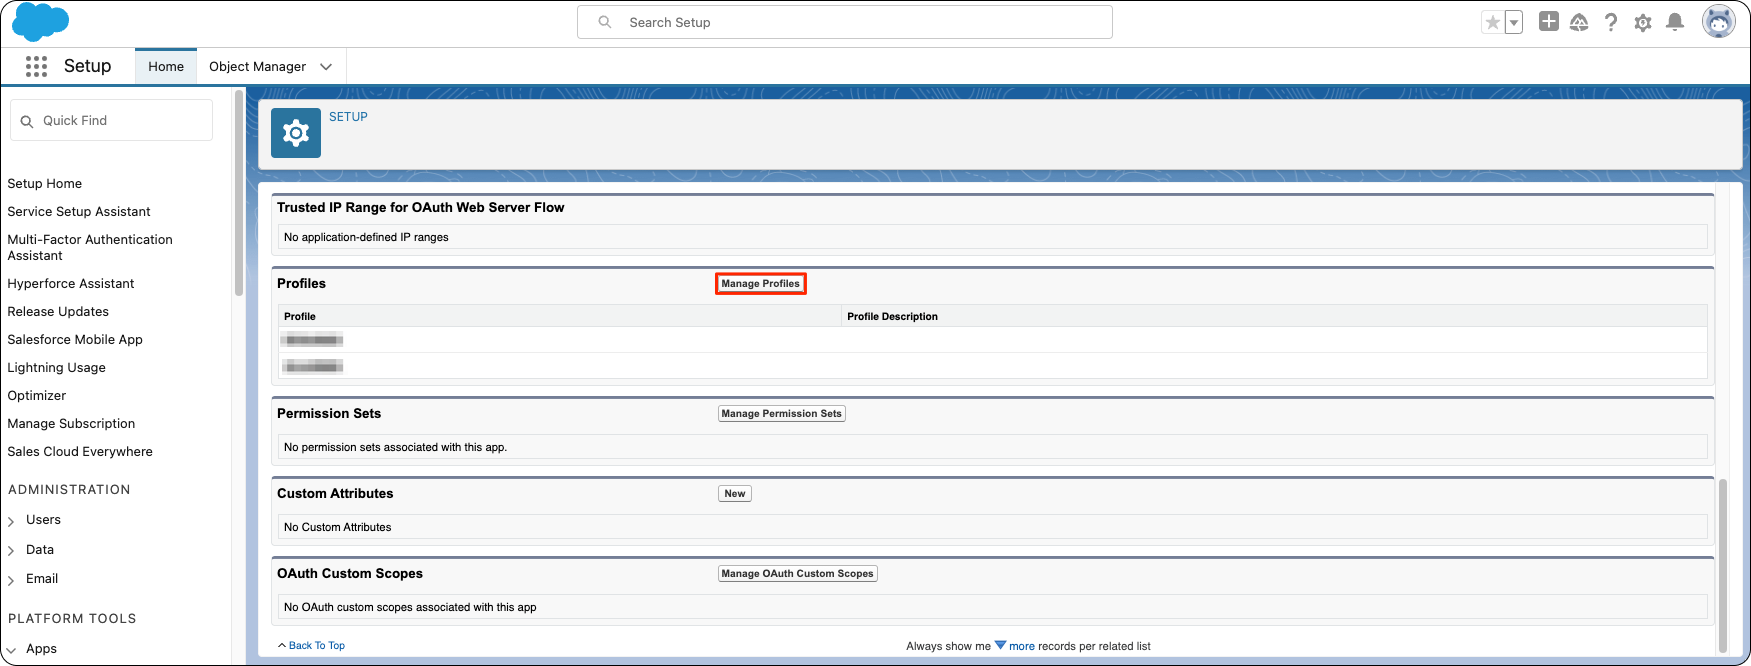Open the notifications bell
This screenshot has height=666, width=1751.
coord(1675,22)
